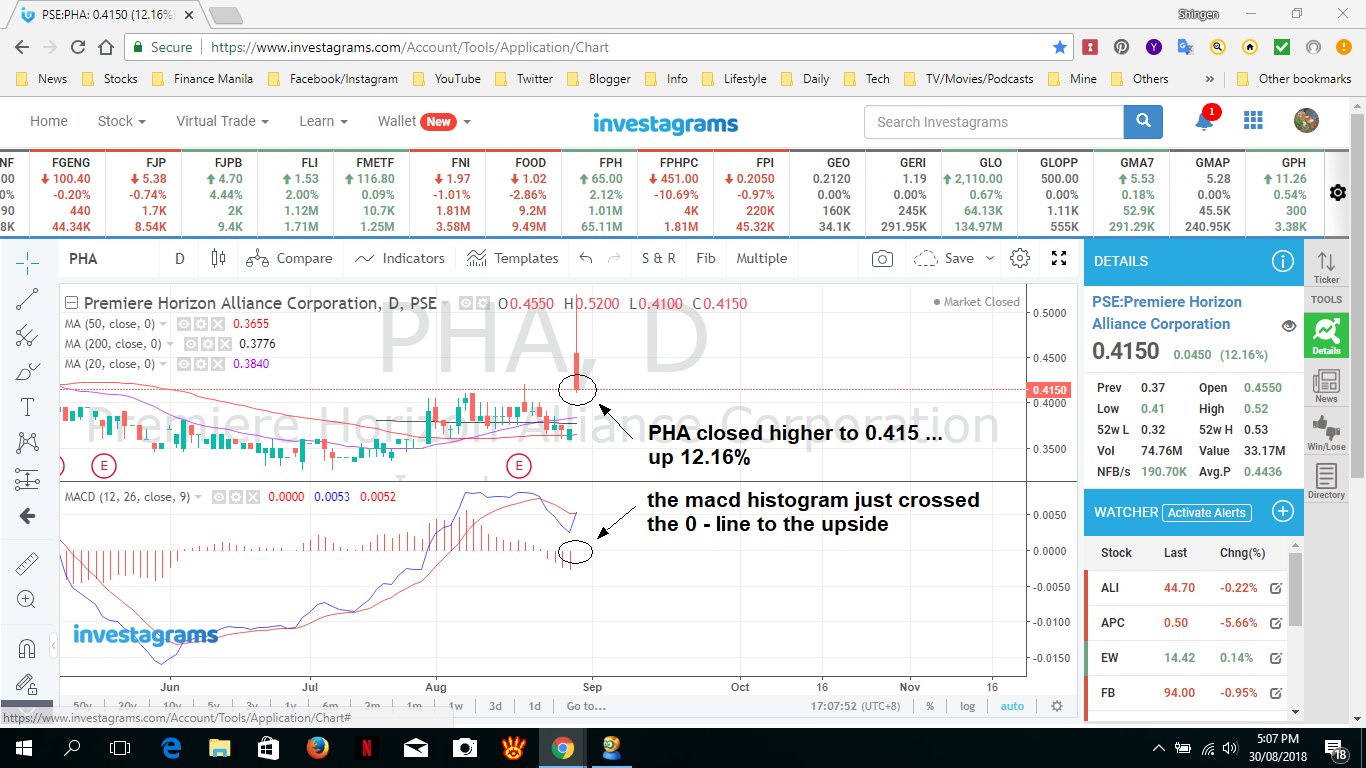The width and height of the screenshot is (1366, 768).
Task: Select the brush drawing tool
Action: pos(27,372)
